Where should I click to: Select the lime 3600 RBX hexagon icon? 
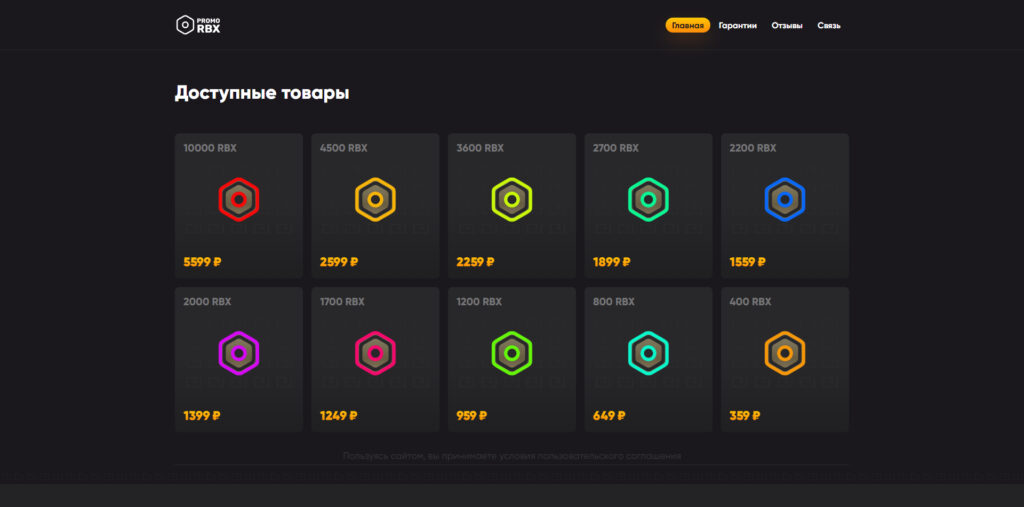pos(512,199)
